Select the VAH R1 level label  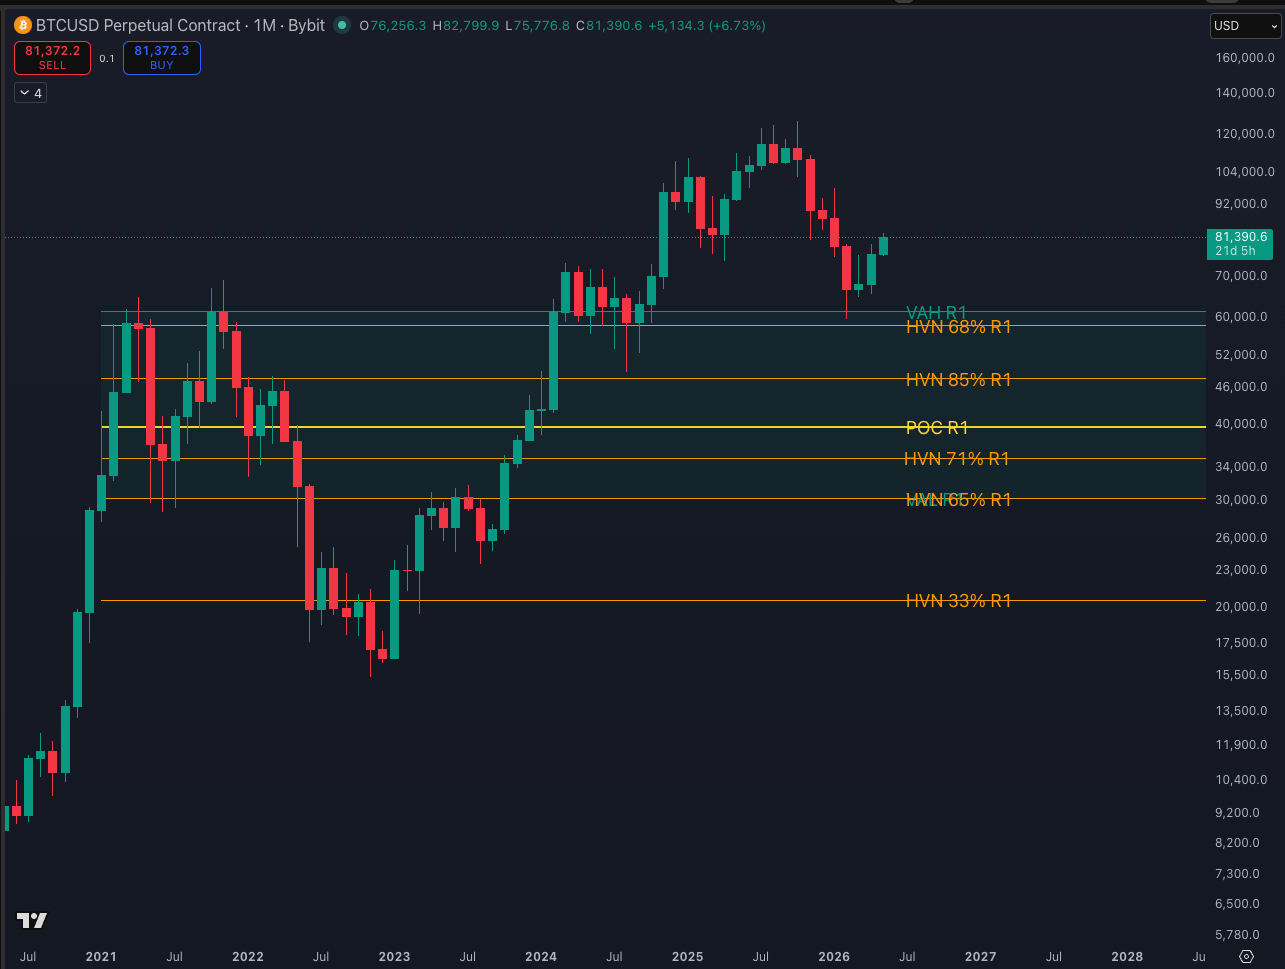point(936,312)
